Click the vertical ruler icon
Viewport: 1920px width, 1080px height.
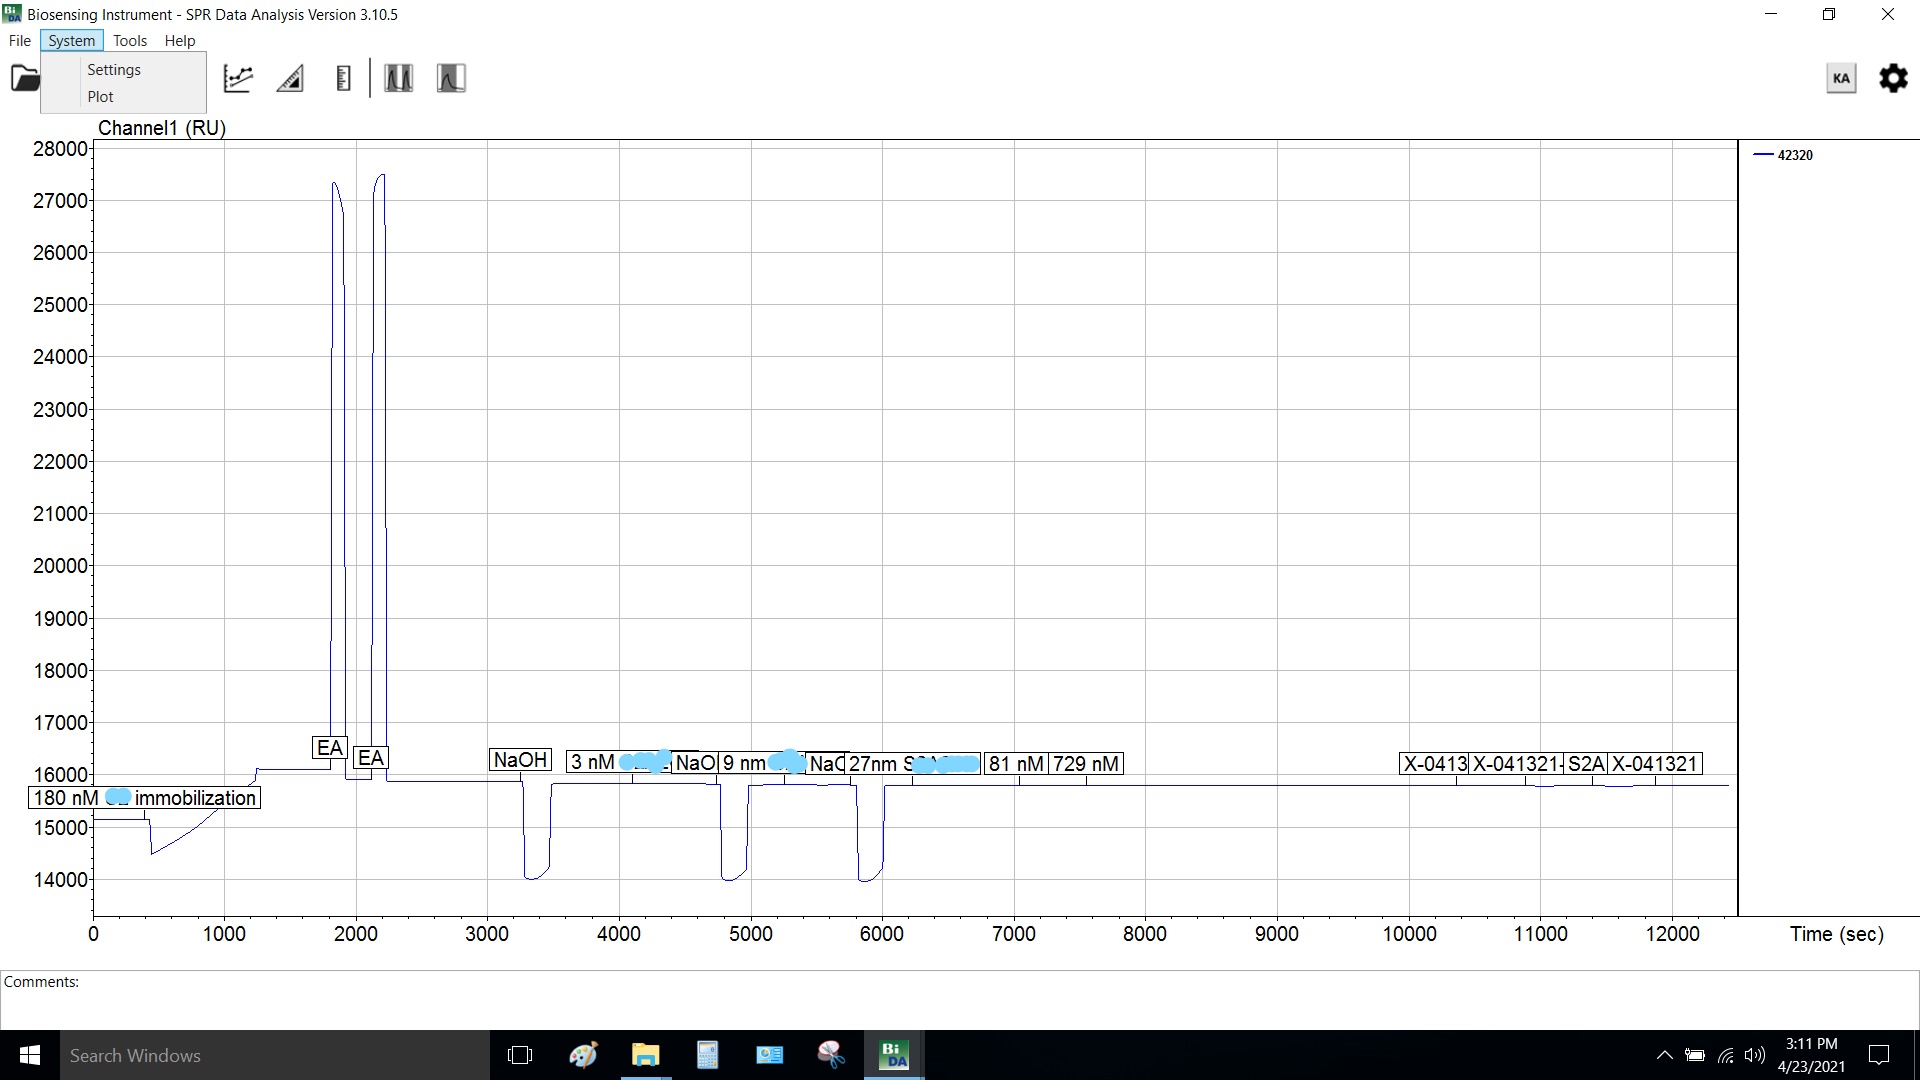pyautogui.click(x=343, y=78)
